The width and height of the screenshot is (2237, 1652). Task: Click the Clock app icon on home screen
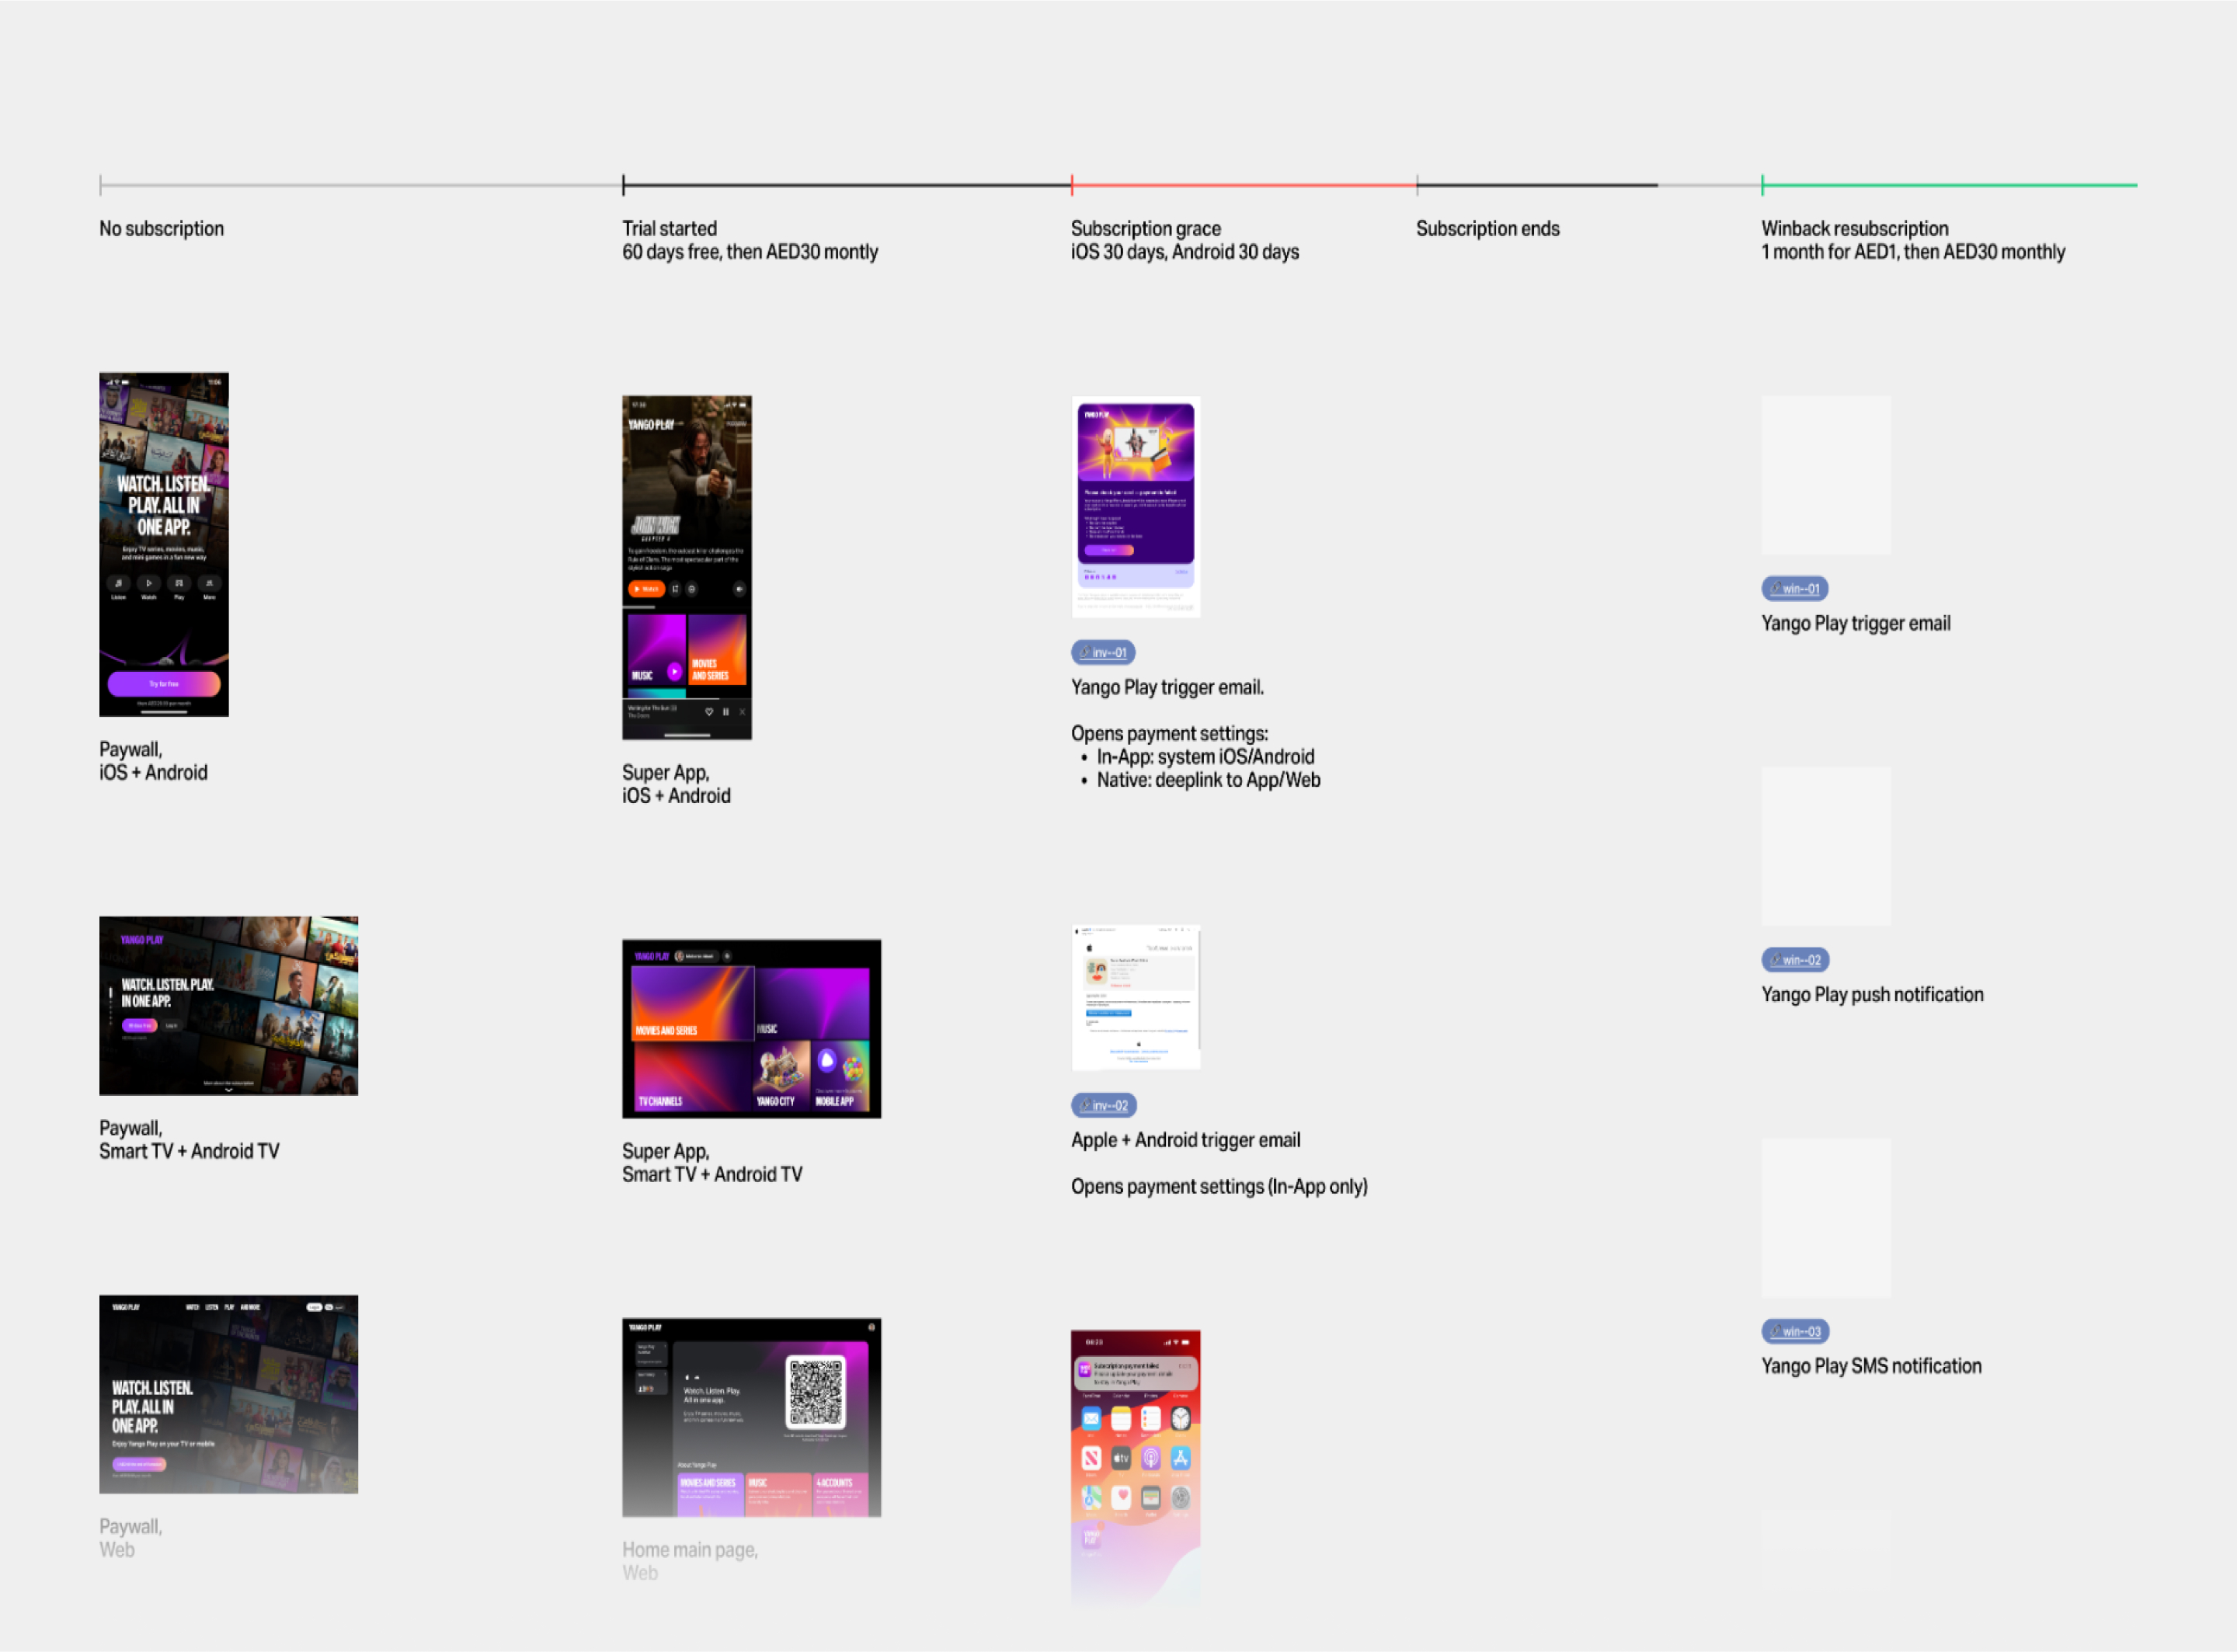coord(1180,1418)
